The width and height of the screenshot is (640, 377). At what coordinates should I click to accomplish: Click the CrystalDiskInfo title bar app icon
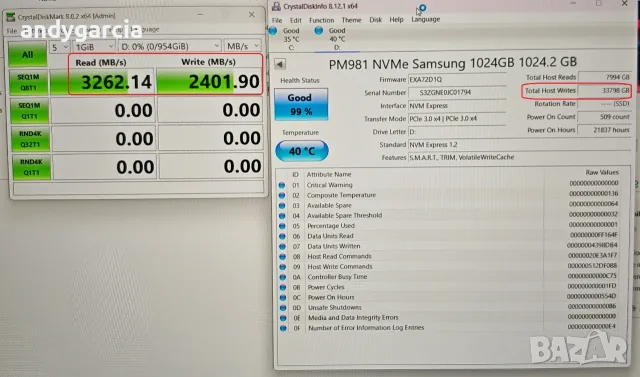click(x=276, y=6)
